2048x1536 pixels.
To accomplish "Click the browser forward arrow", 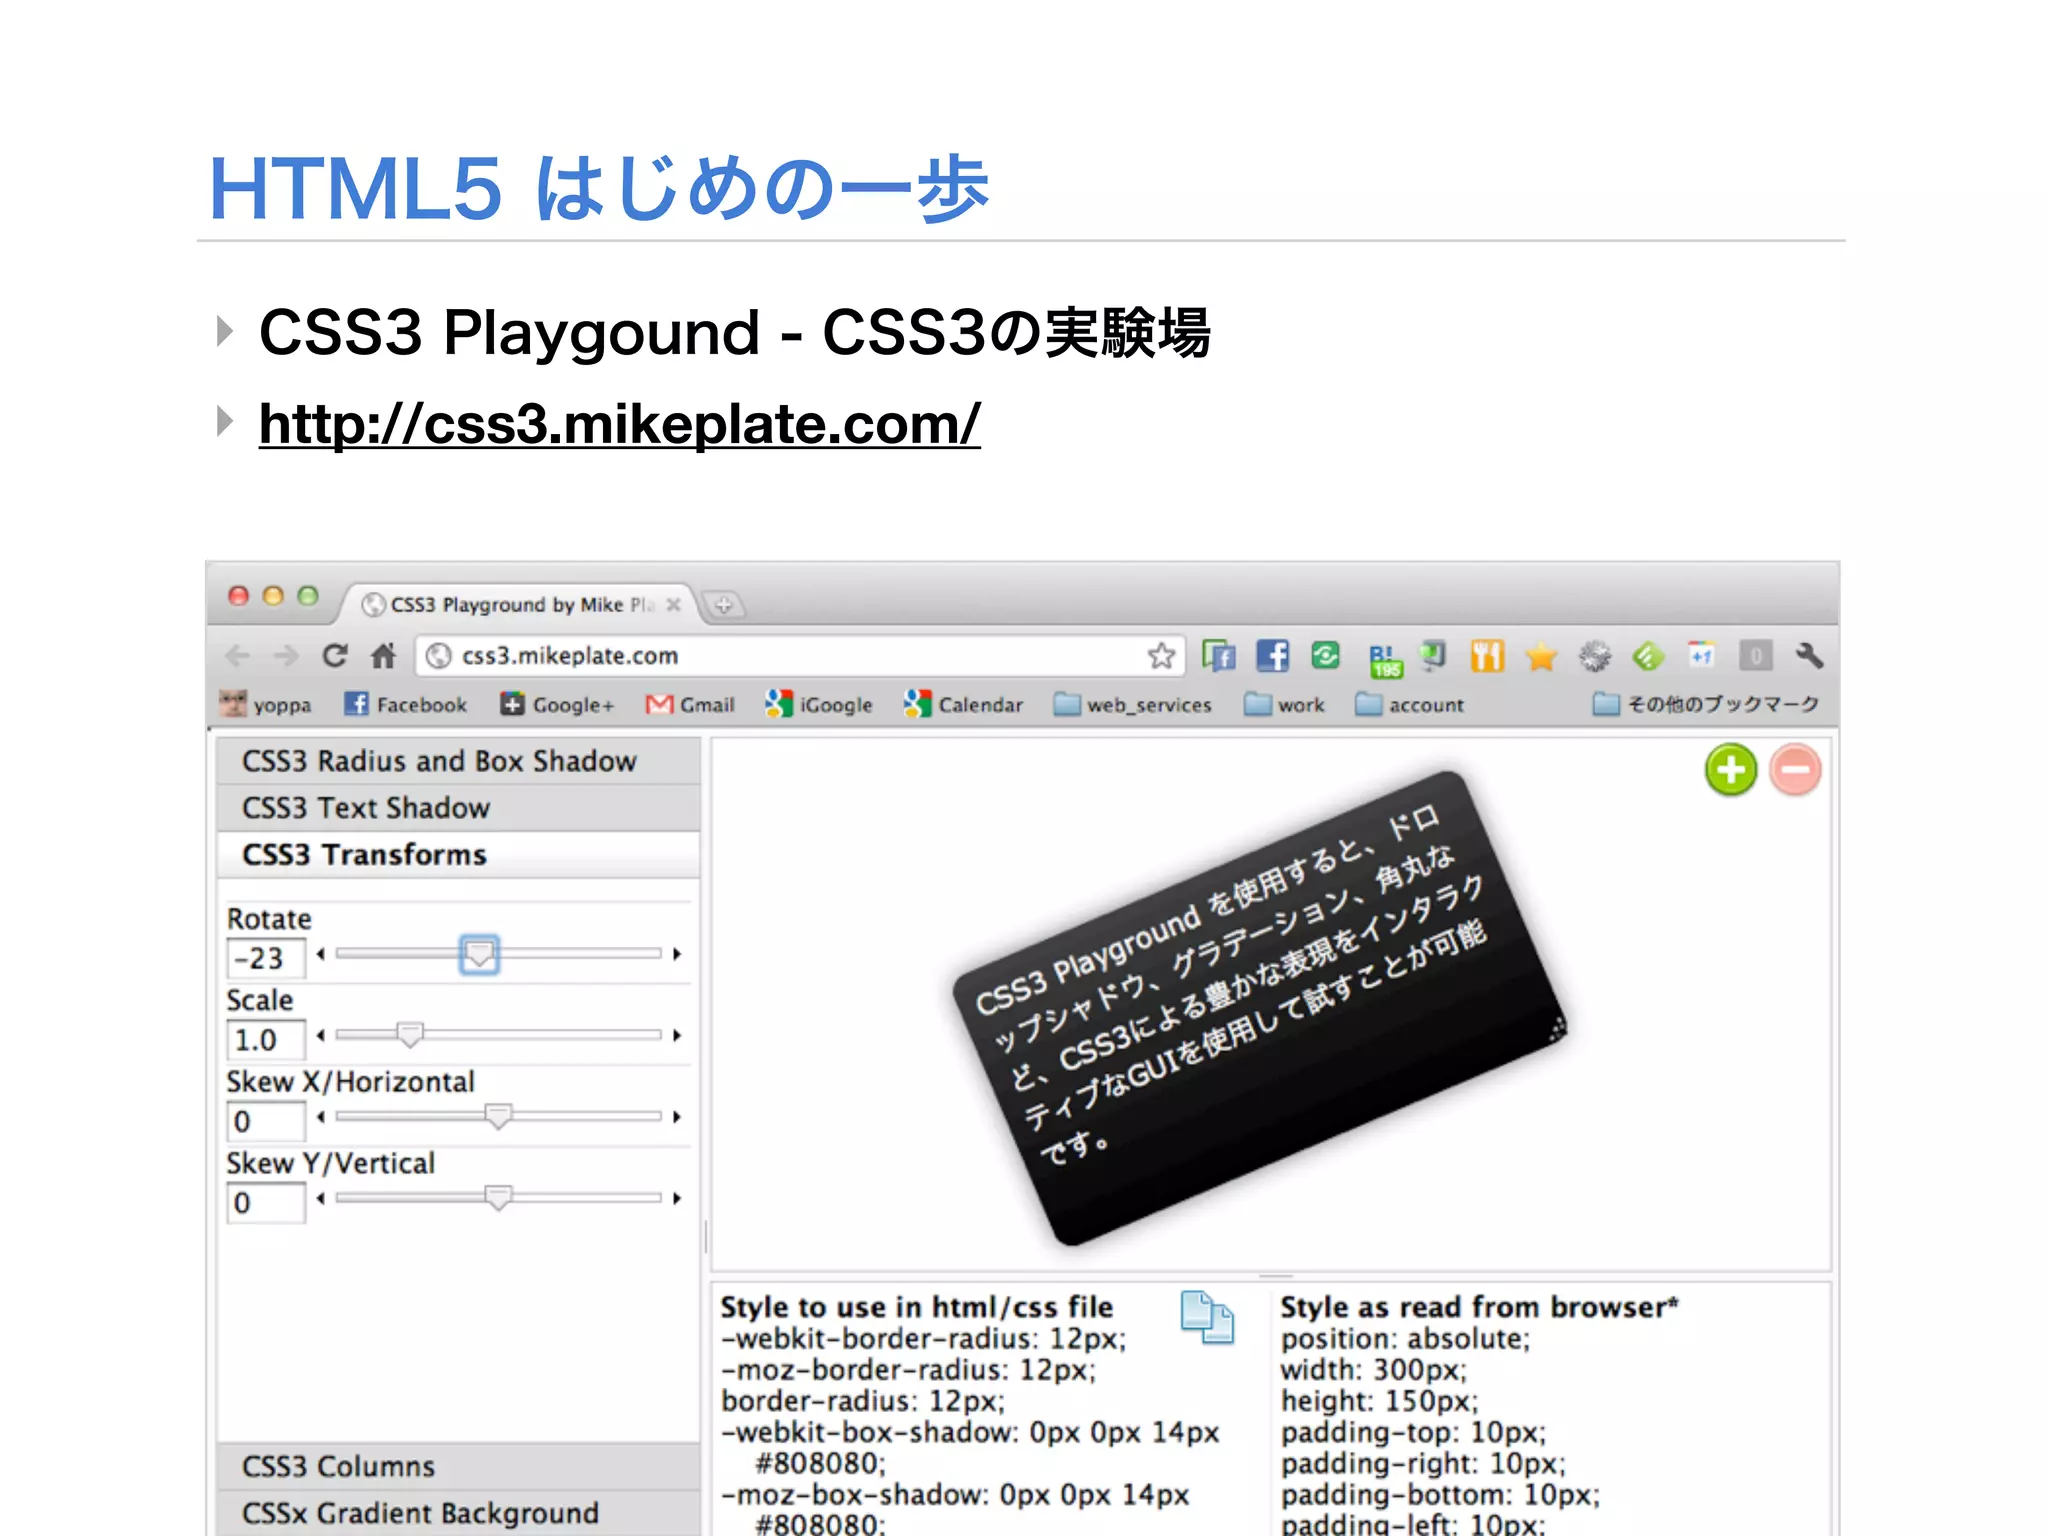I will (286, 656).
